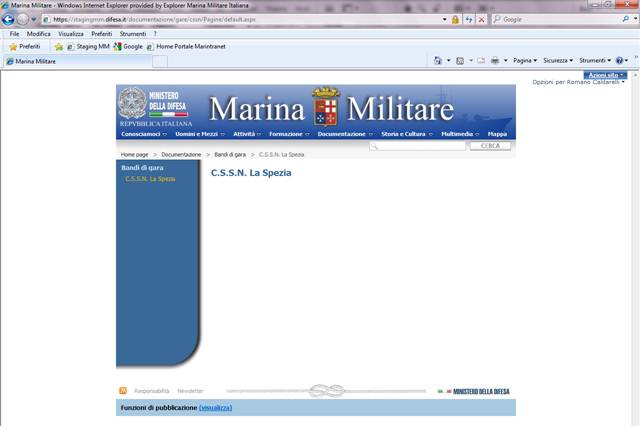The image size is (640, 426).
Task: Click the Home icon in command bar
Action: point(438,60)
